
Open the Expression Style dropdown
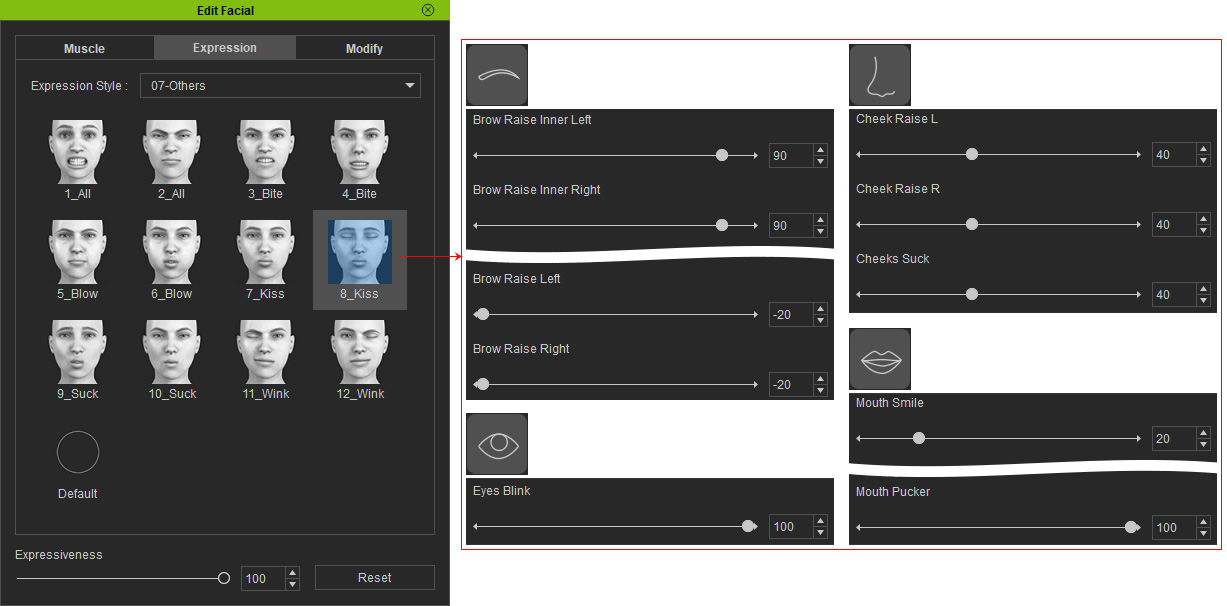coord(280,86)
